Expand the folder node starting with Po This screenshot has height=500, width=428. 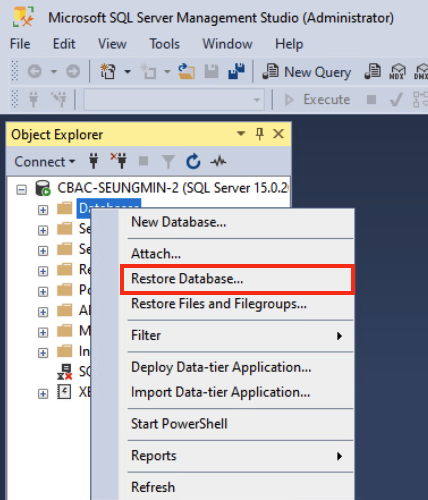[x=43, y=292]
